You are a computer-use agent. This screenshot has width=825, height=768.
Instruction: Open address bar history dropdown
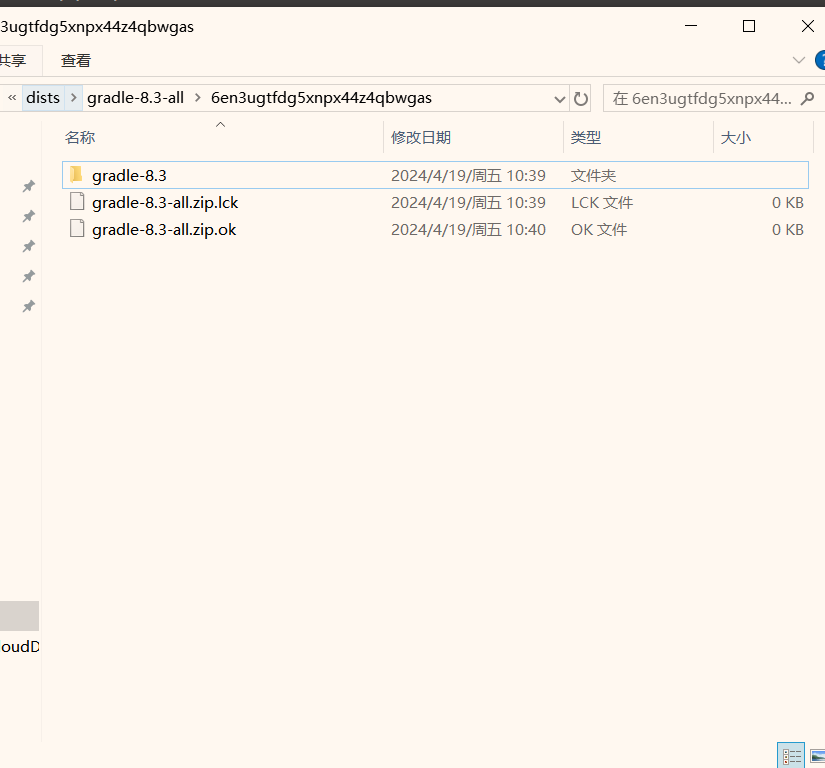pyautogui.click(x=559, y=98)
